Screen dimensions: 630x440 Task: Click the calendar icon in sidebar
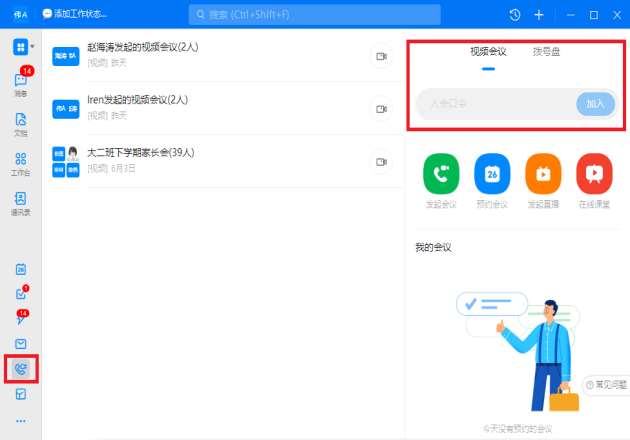[x=20, y=269]
